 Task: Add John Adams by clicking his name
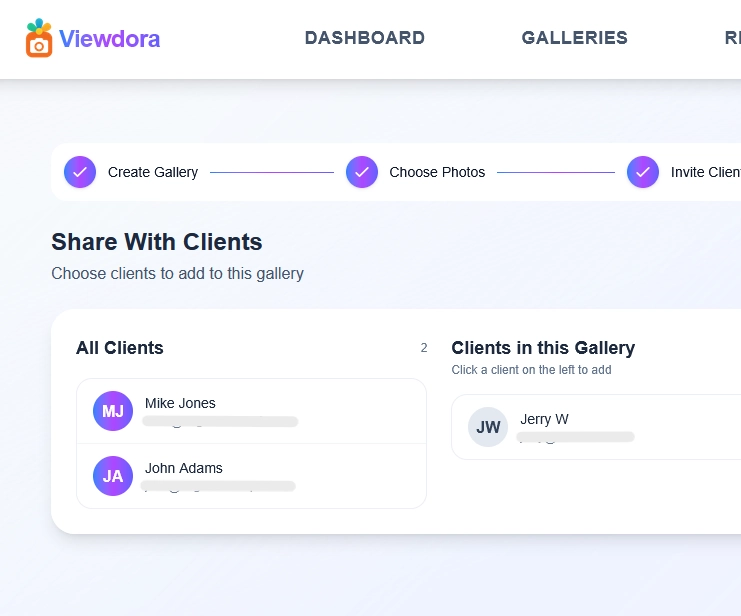click(x=184, y=468)
